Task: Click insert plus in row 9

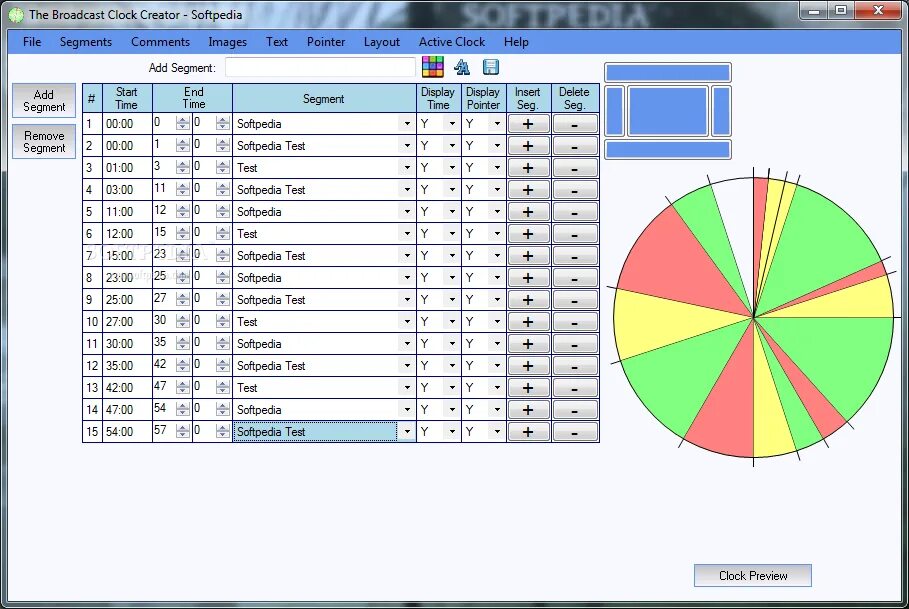Action: pyautogui.click(x=529, y=300)
